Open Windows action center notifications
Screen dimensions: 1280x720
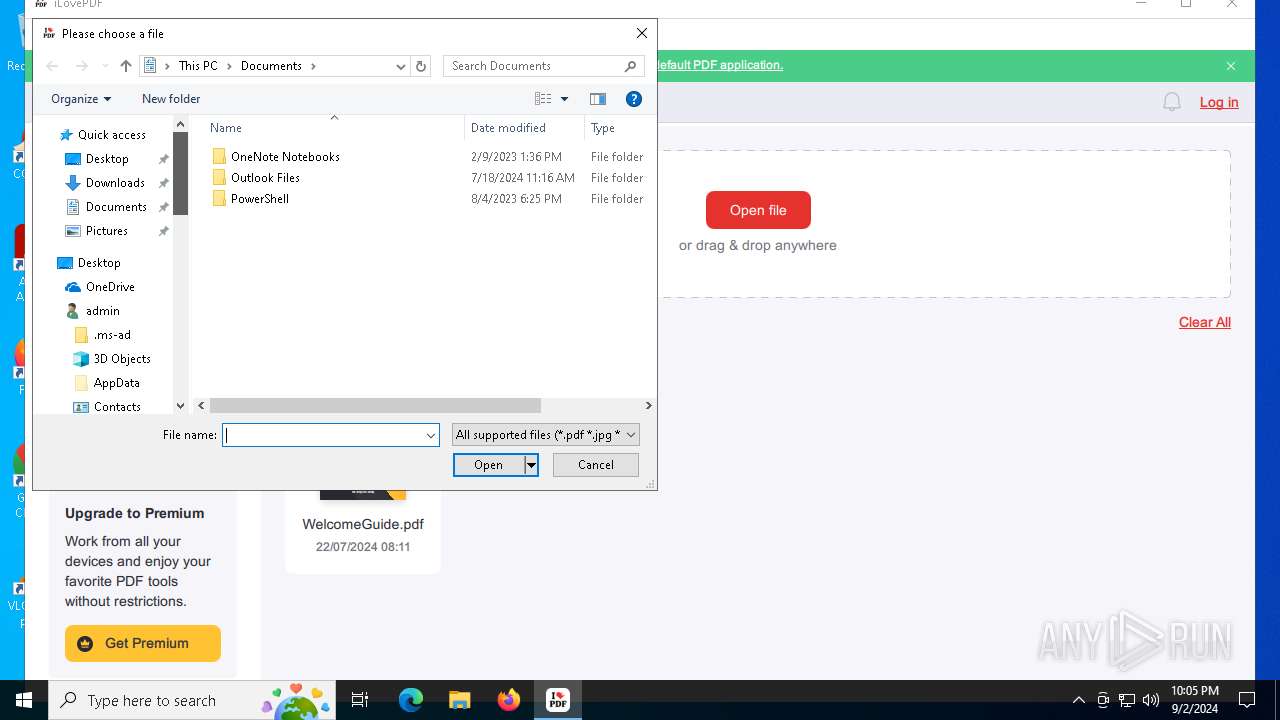1247,700
